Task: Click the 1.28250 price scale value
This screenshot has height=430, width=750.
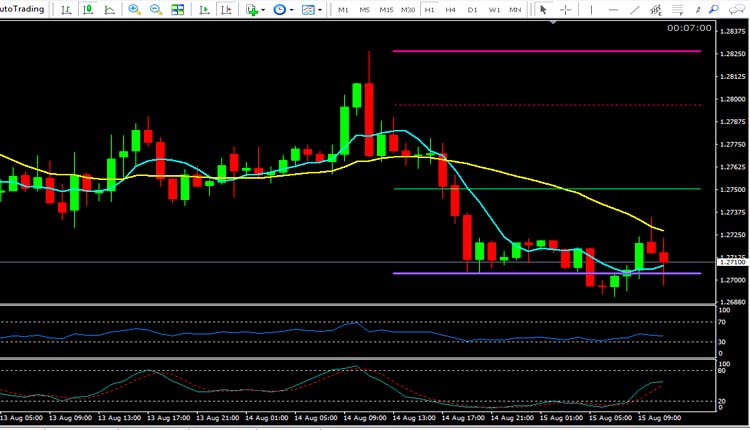Action: coord(732,54)
